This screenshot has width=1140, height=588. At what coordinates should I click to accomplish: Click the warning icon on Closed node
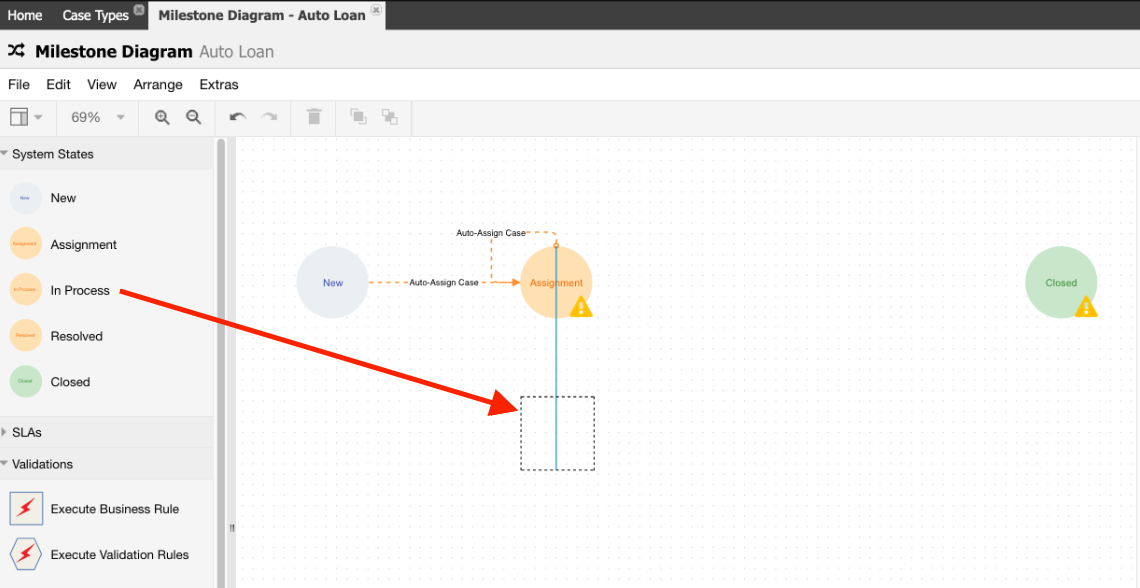coord(1086,307)
